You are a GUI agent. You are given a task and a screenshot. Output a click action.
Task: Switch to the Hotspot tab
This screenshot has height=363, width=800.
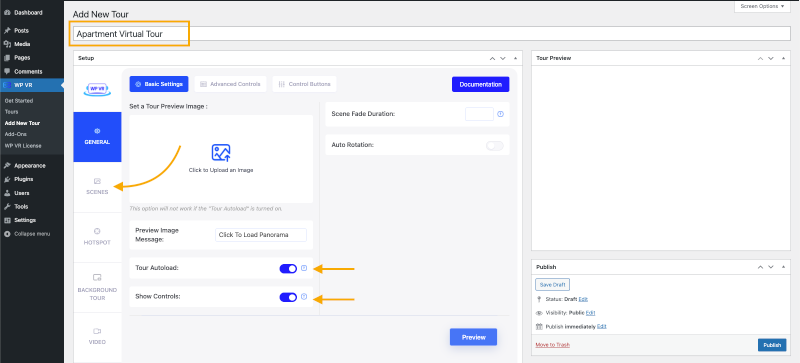(97, 237)
